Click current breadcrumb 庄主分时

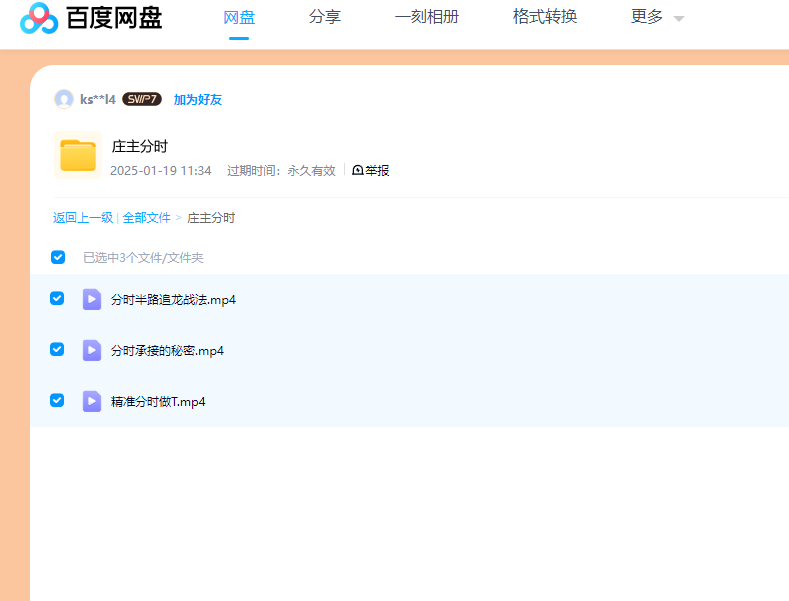[211, 217]
